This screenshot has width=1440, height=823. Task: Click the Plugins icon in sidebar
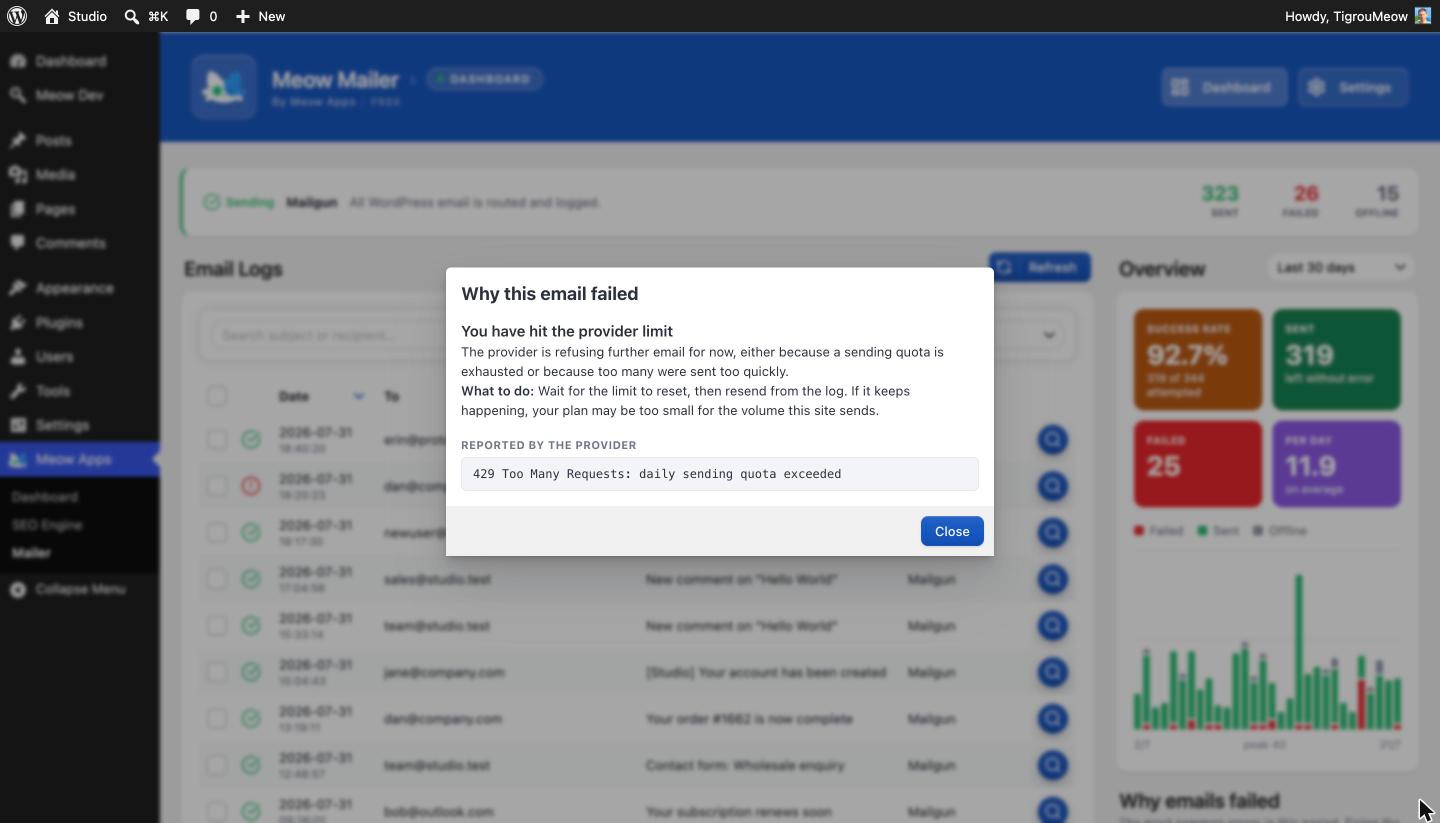tap(18, 323)
